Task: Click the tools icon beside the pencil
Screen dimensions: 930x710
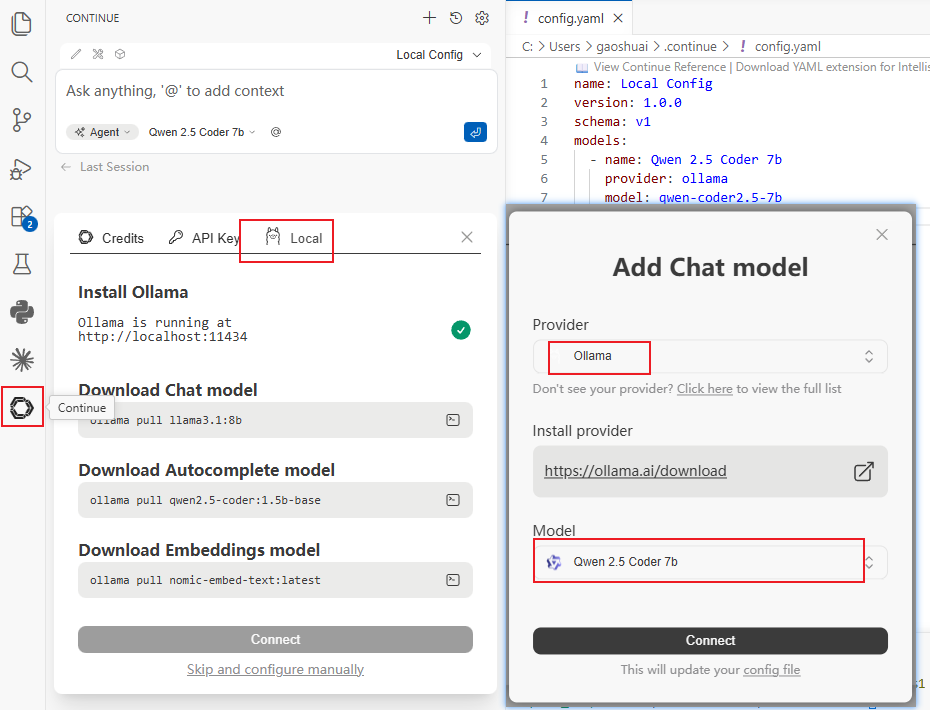Action: pyautogui.click(x=98, y=54)
